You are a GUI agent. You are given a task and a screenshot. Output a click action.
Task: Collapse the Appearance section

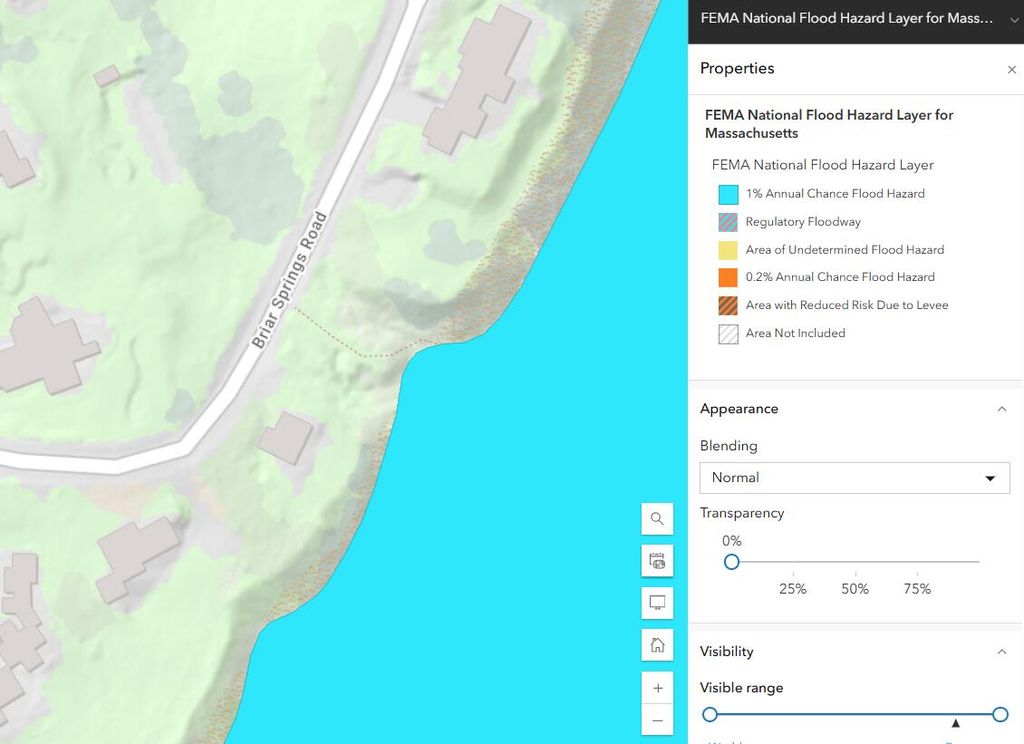click(1002, 409)
